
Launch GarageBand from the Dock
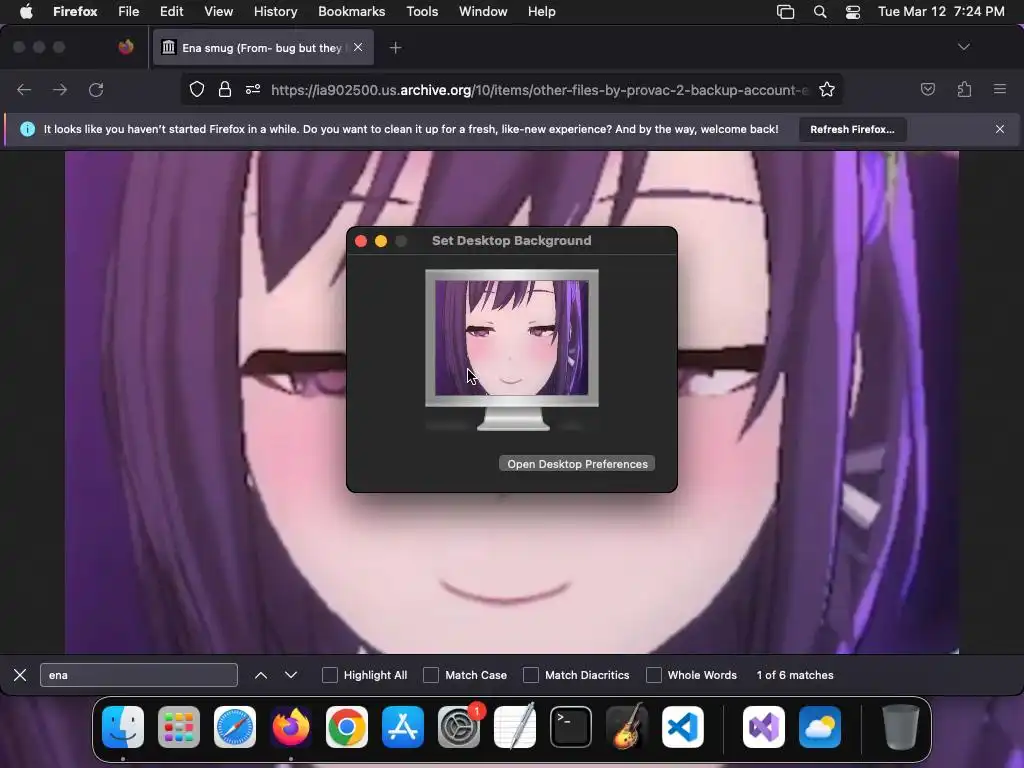(x=627, y=727)
